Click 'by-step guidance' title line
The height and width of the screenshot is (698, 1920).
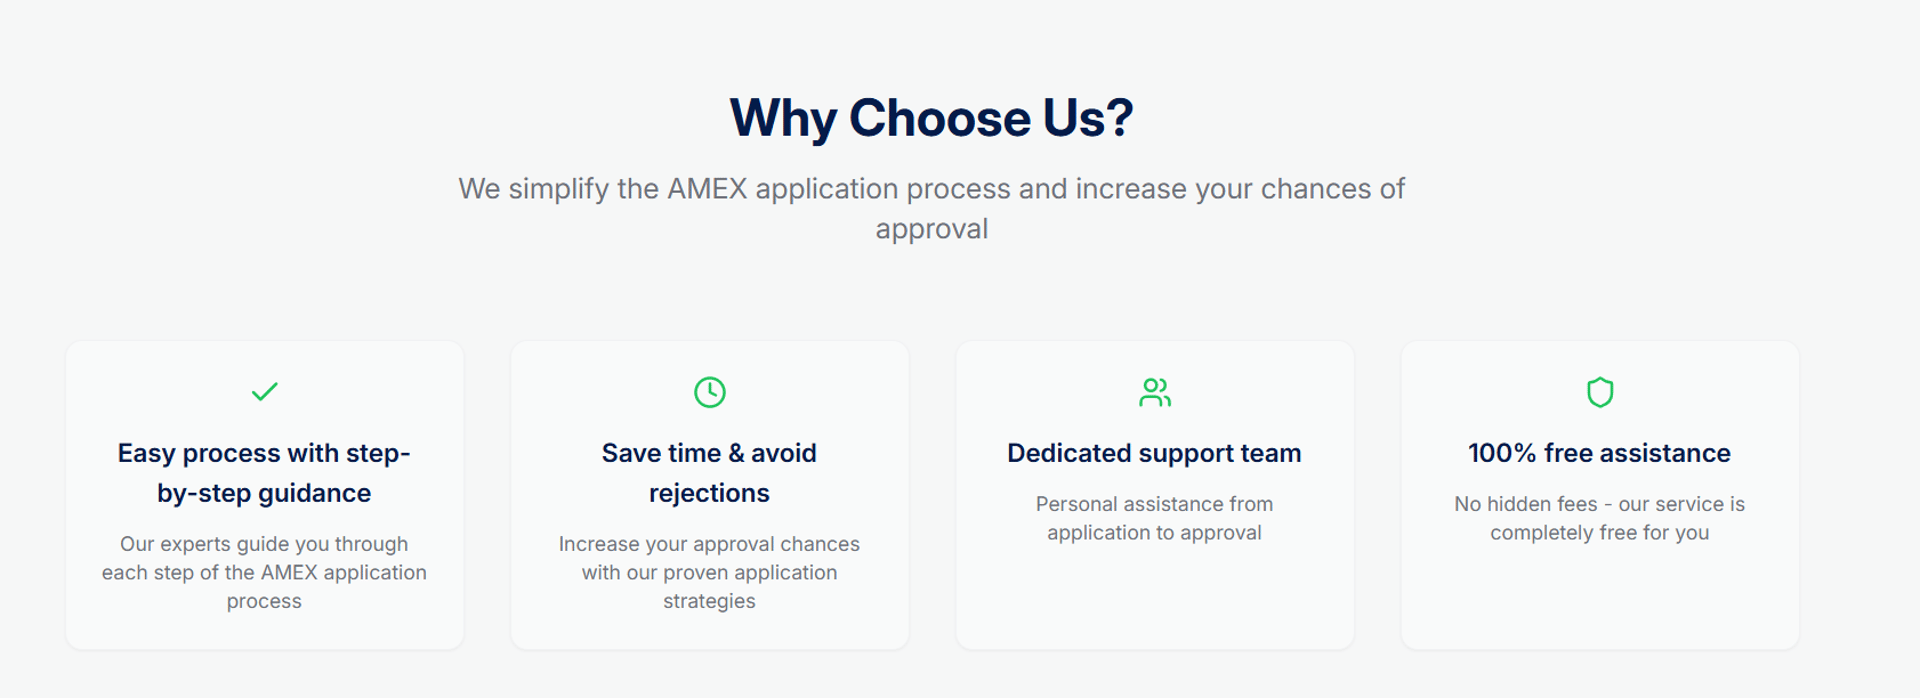tap(264, 493)
